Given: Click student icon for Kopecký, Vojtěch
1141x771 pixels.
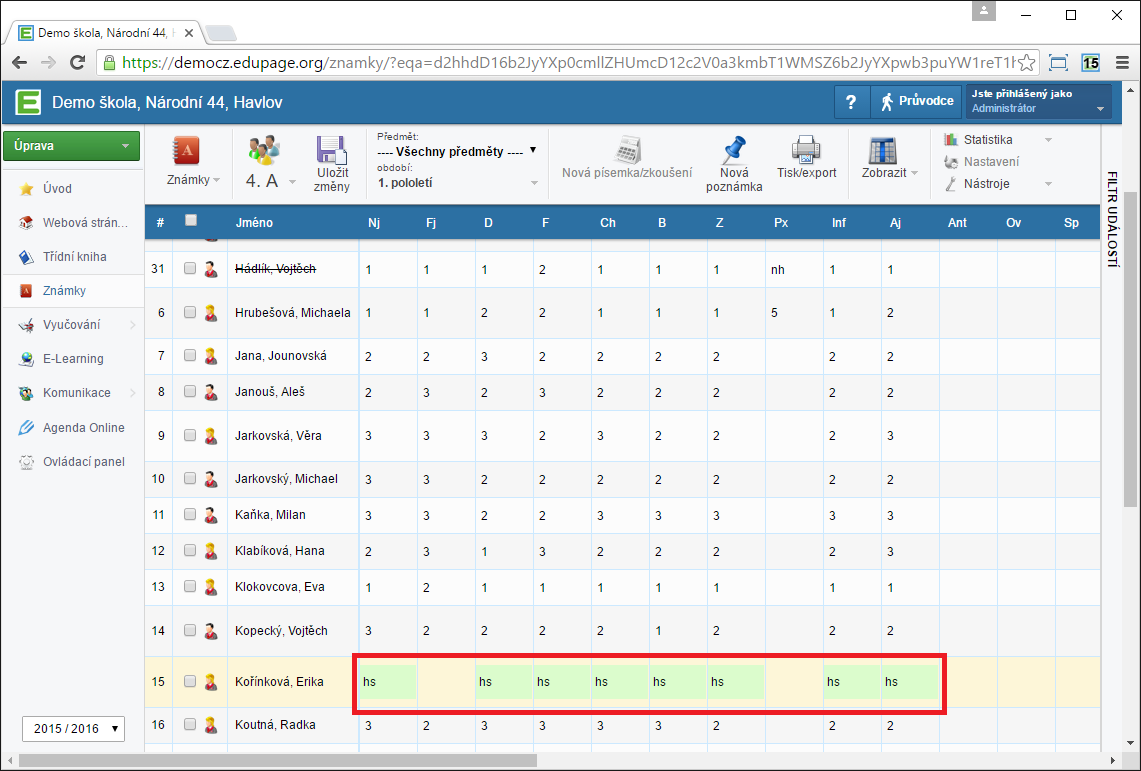Looking at the screenshot, I should click(x=211, y=631).
